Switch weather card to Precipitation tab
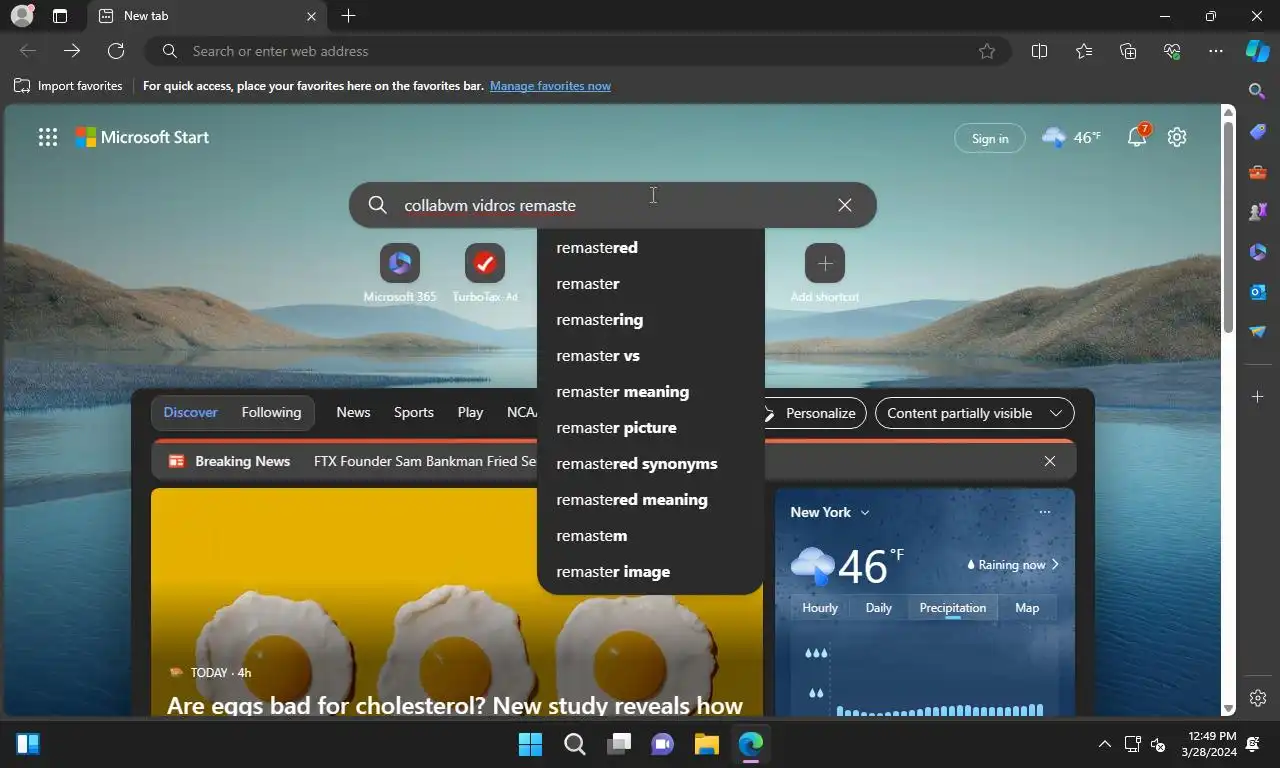Viewport: 1280px width, 768px height. tap(953, 607)
